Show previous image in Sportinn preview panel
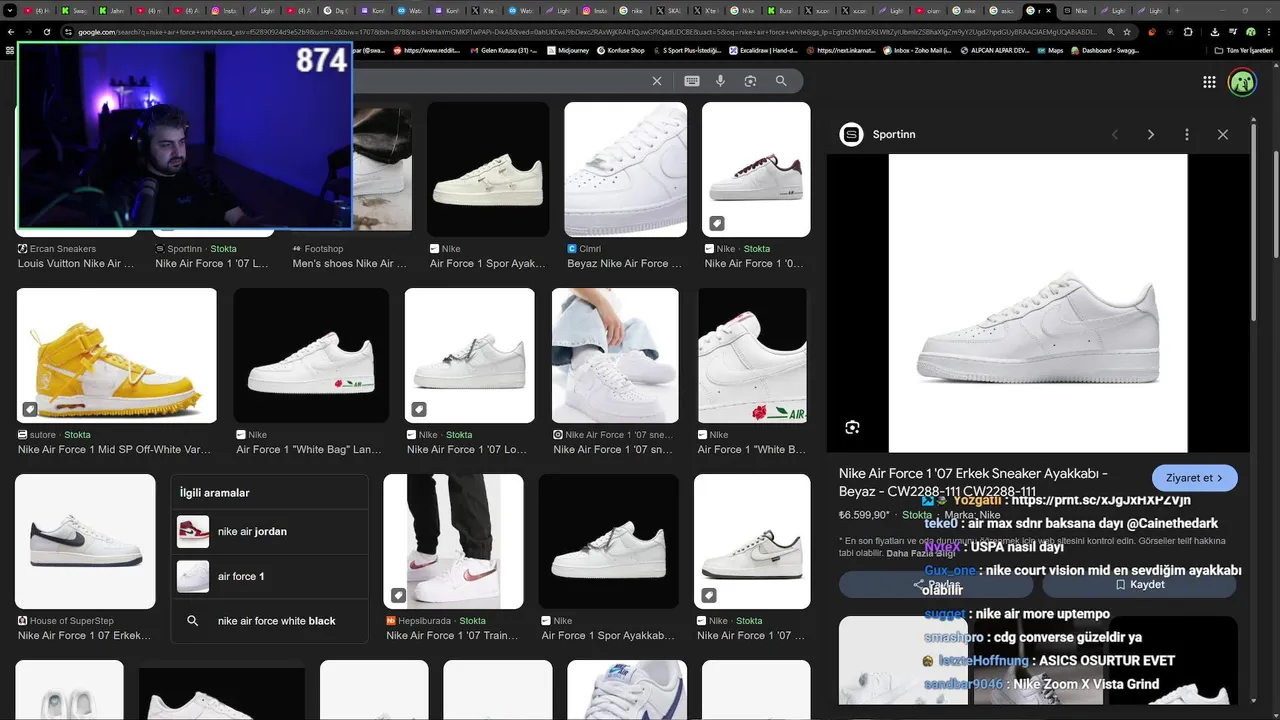Screen dimensions: 1280x720 (1115, 134)
